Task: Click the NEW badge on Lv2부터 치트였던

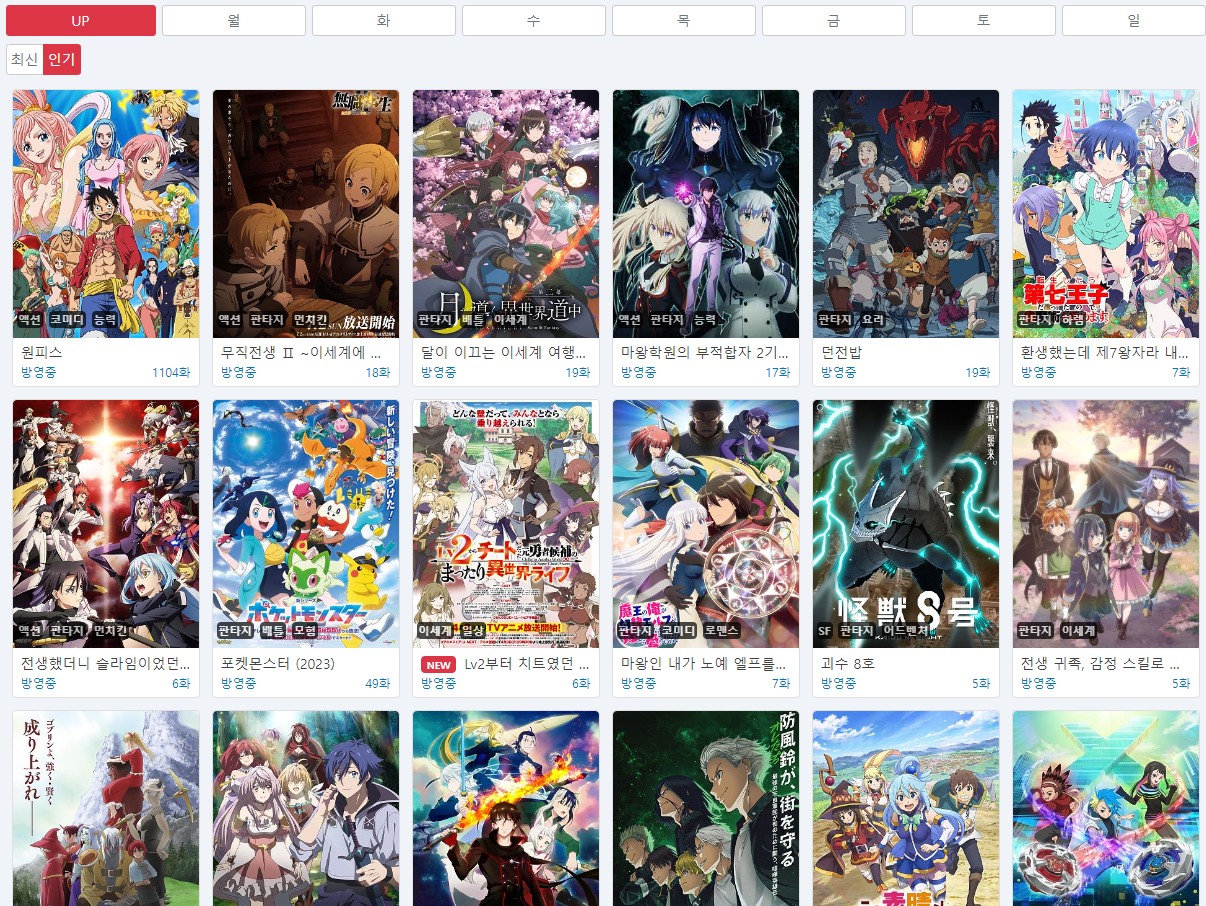Action: [x=439, y=664]
